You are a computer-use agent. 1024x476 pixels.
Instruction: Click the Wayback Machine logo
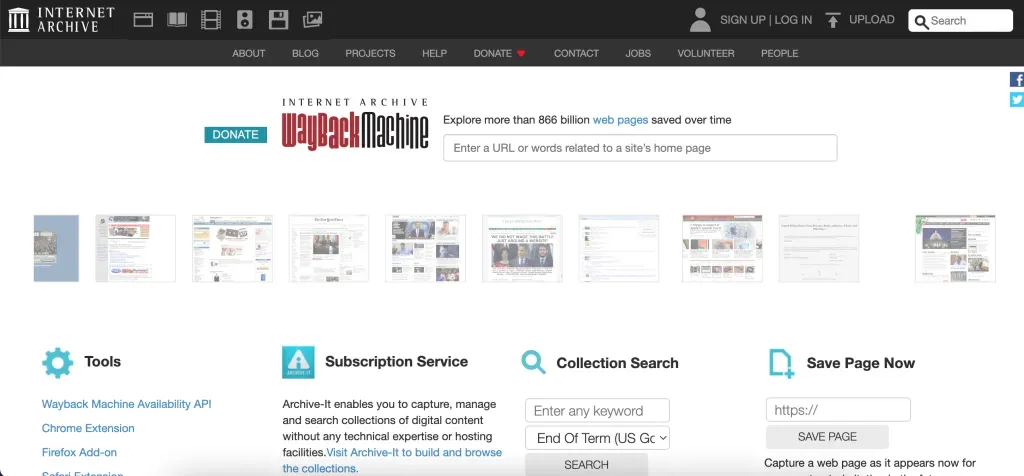tap(355, 124)
